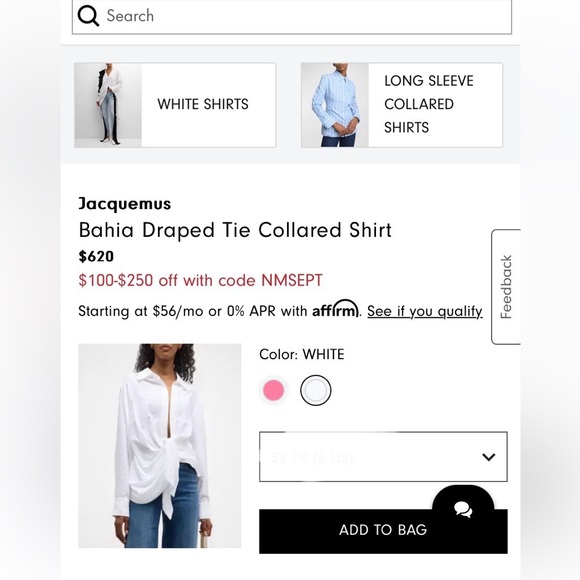Image resolution: width=580 pixels, height=580 pixels.
Task: Open the Feedback side tab
Action: click(506, 287)
